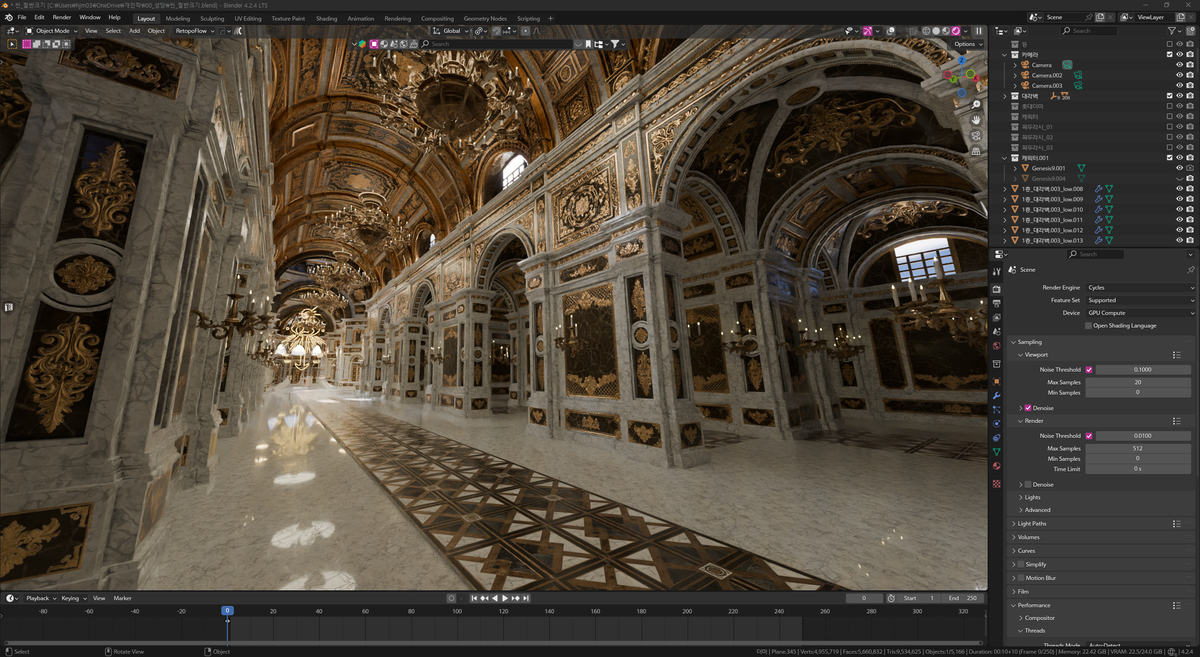Open the Output properties tab icon
The width and height of the screenshot is (1200, 657).
click(x=996, y=303)
